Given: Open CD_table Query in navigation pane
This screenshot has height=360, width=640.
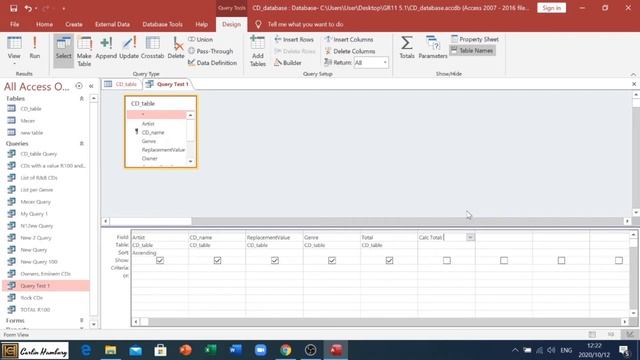Looking at the screenshot, I should tap(38, 154).
